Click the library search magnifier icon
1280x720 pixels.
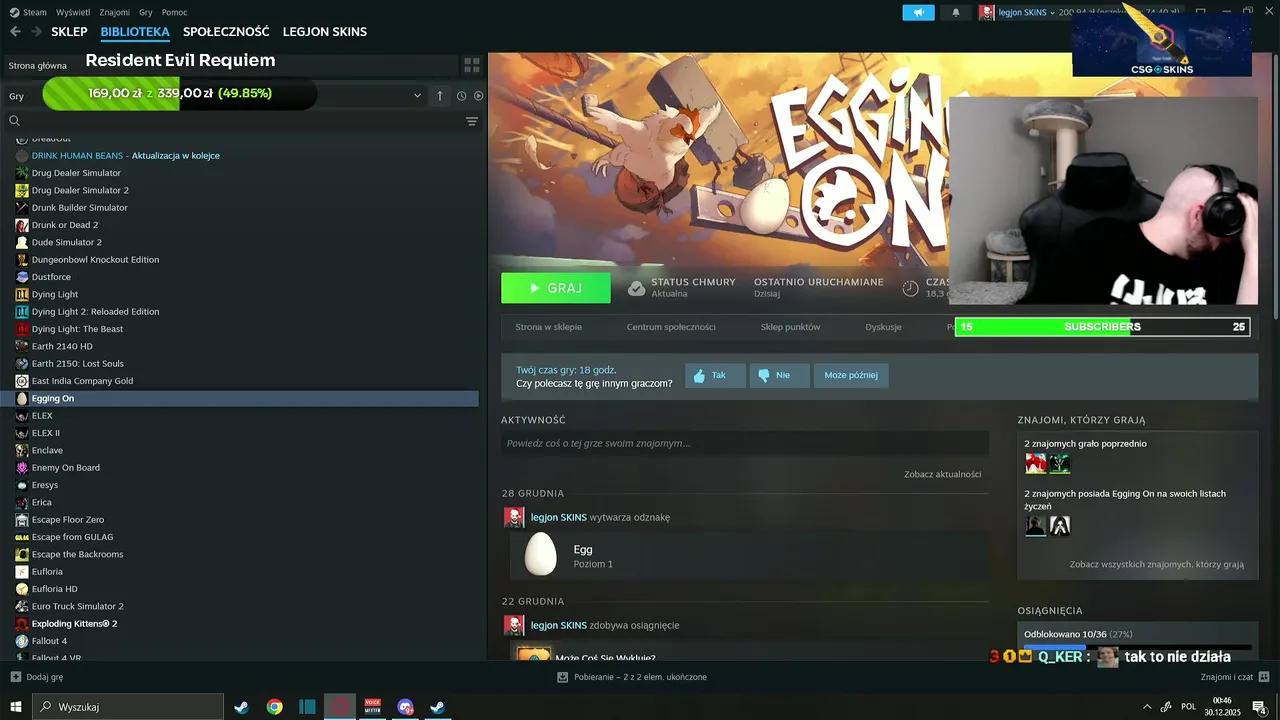point(15,121)
